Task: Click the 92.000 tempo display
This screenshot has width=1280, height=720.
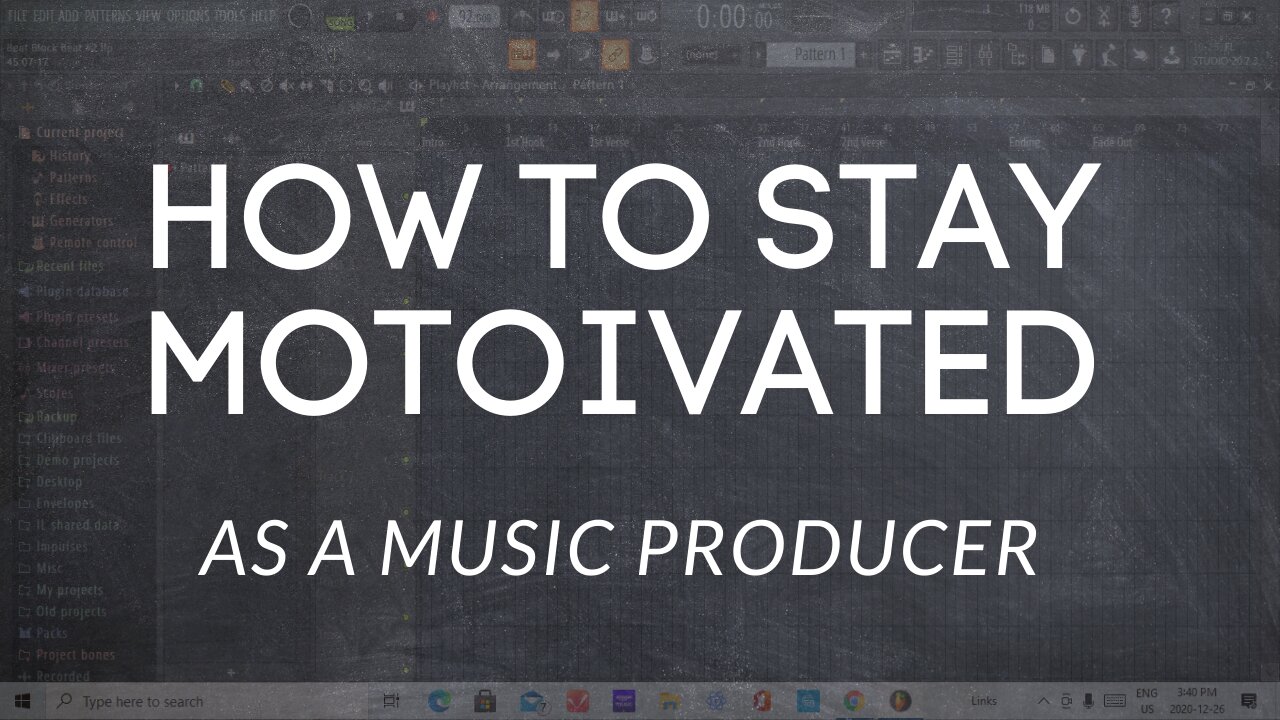Action: pos(474,17)
